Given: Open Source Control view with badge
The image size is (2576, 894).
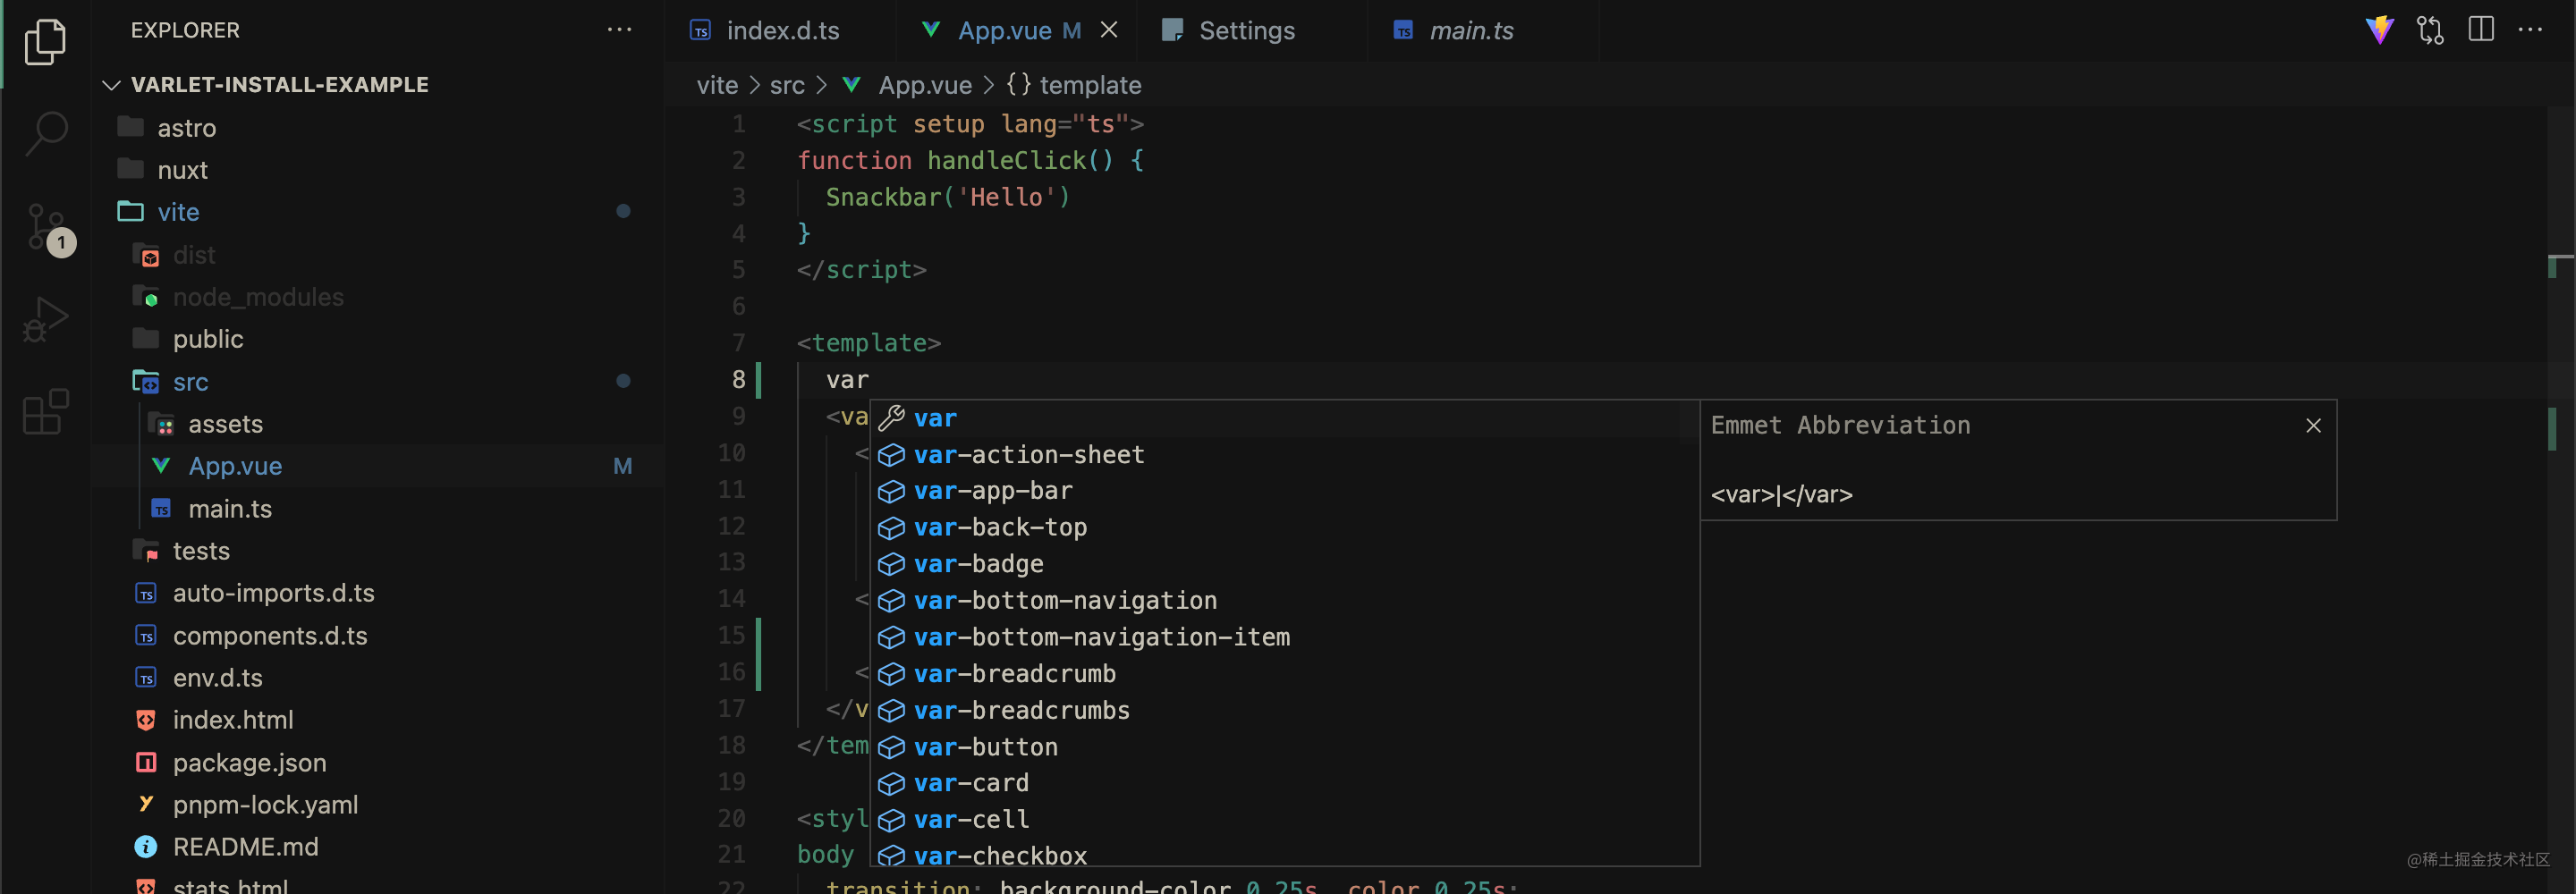Looking at the screenshot, I should point(45,227).
